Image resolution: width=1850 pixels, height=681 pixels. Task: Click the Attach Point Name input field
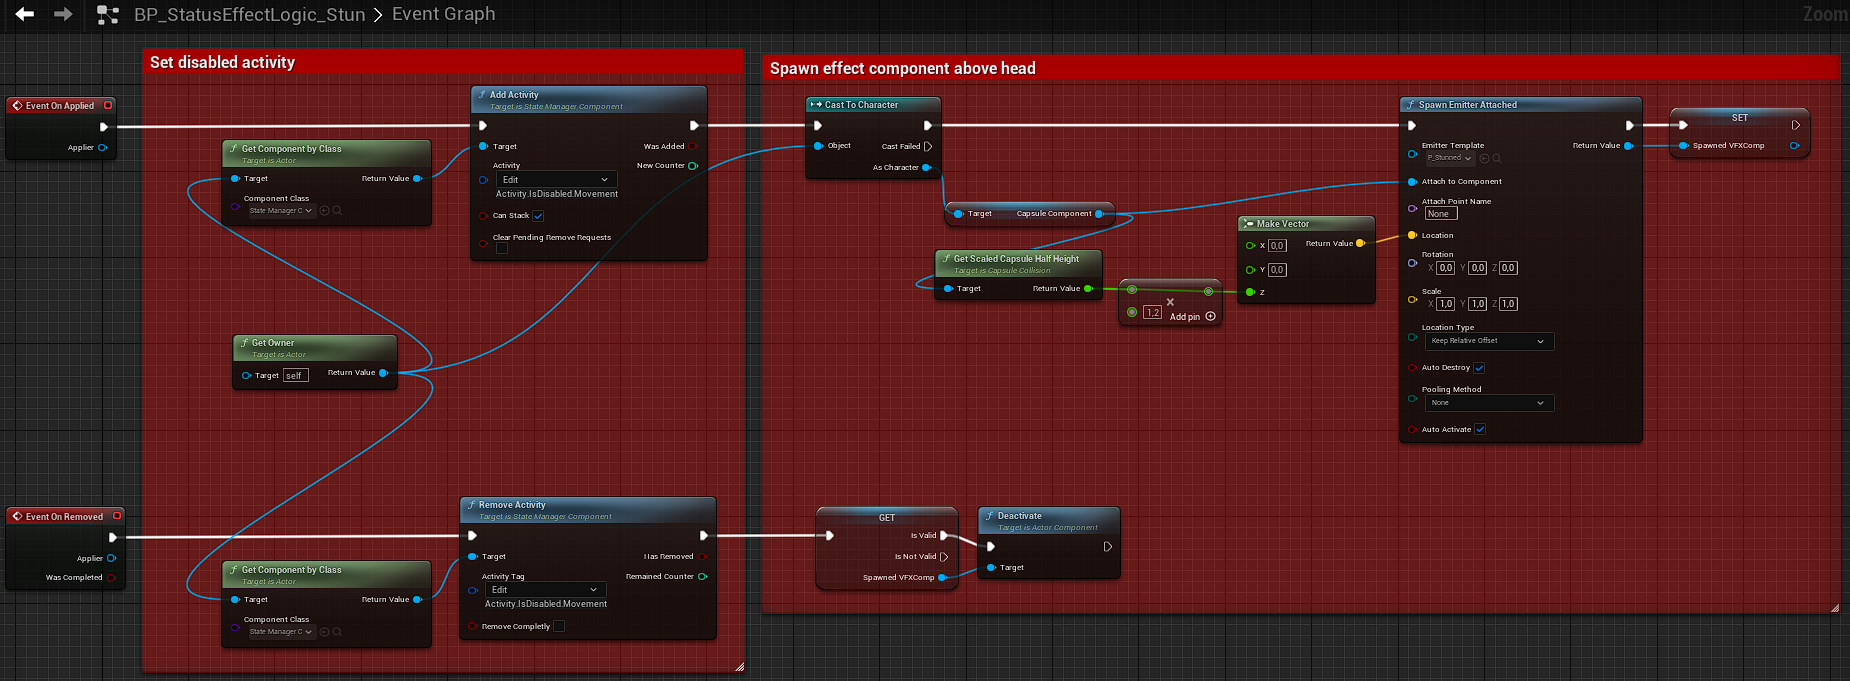[x=1440, y=214]
